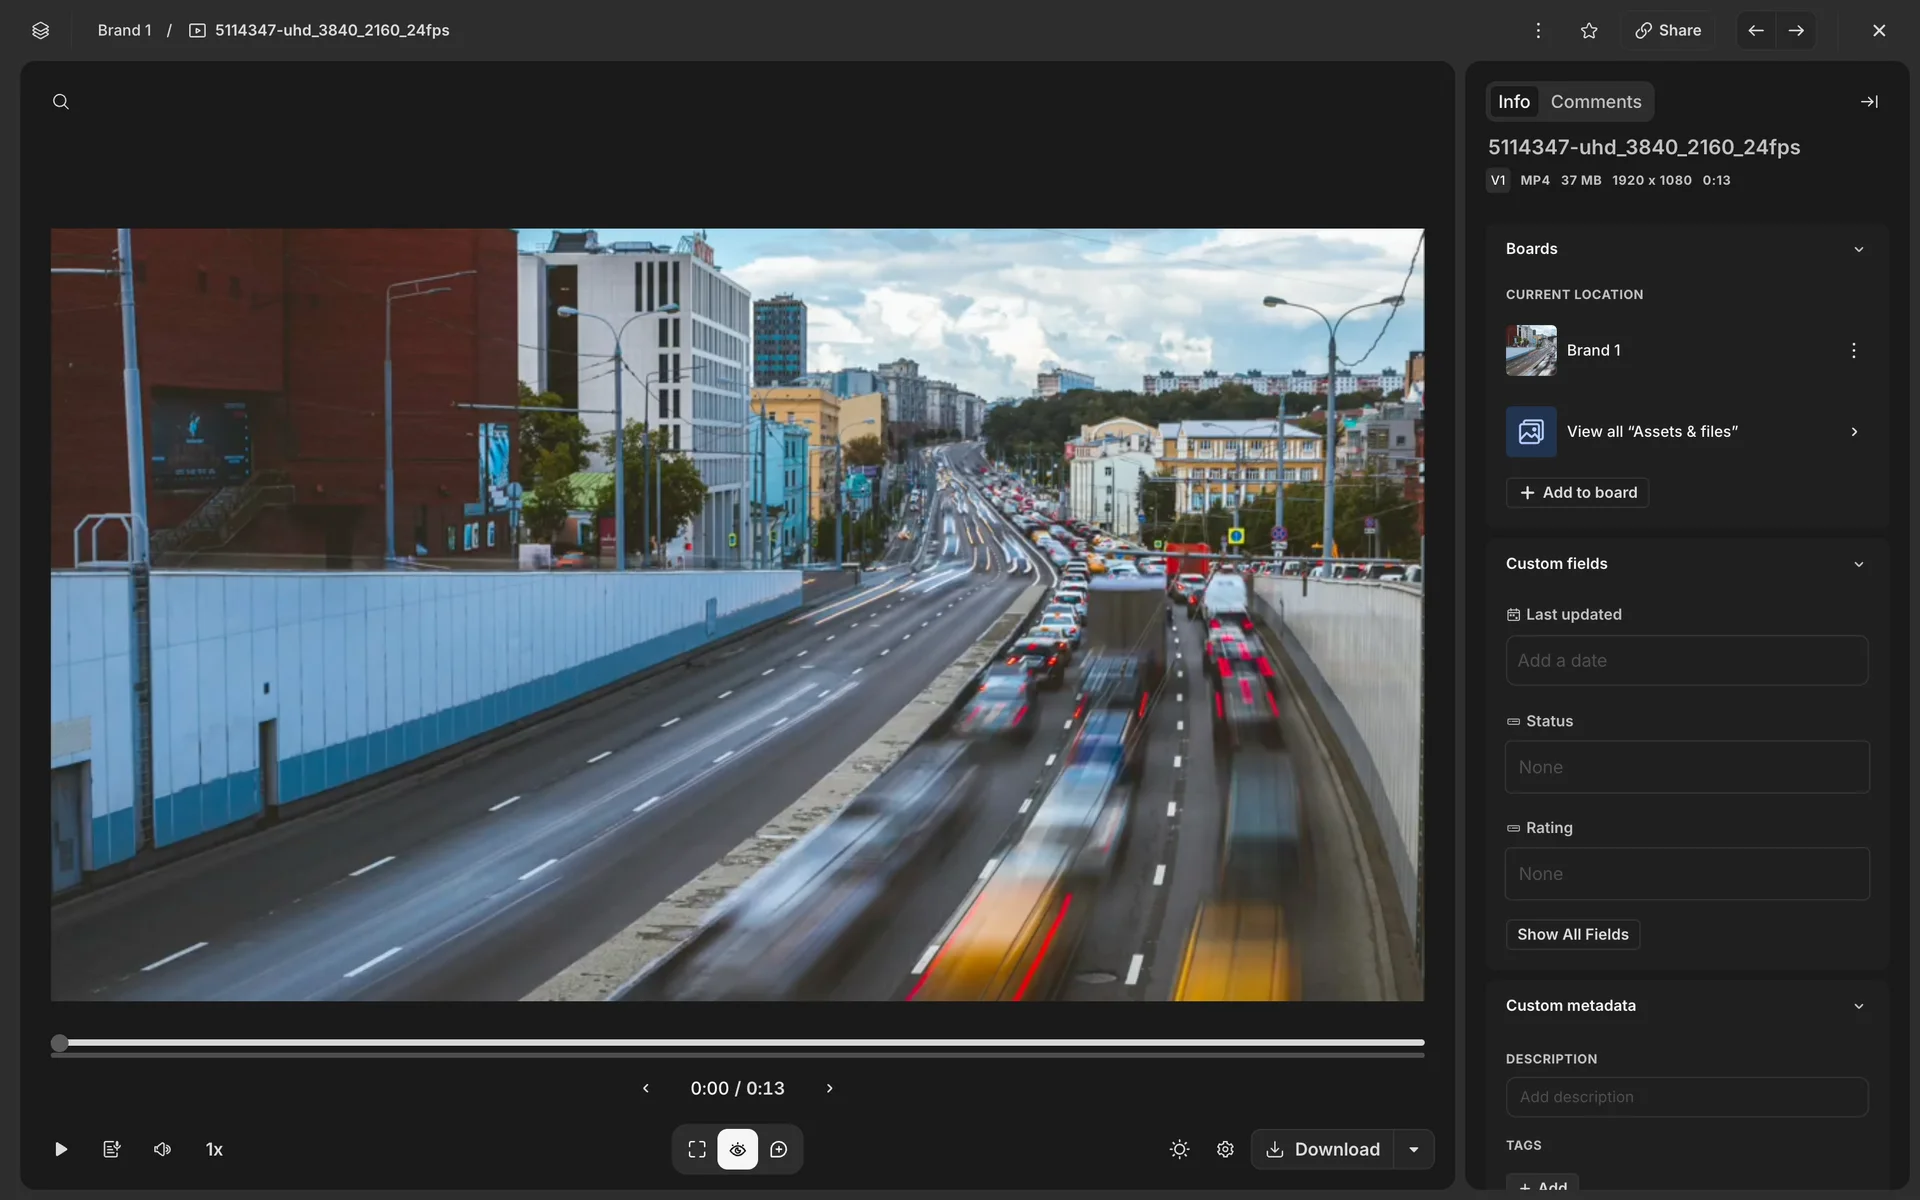Play the video
The height and width of the screenshot is (1200, 1920).
coord(61,1149)
